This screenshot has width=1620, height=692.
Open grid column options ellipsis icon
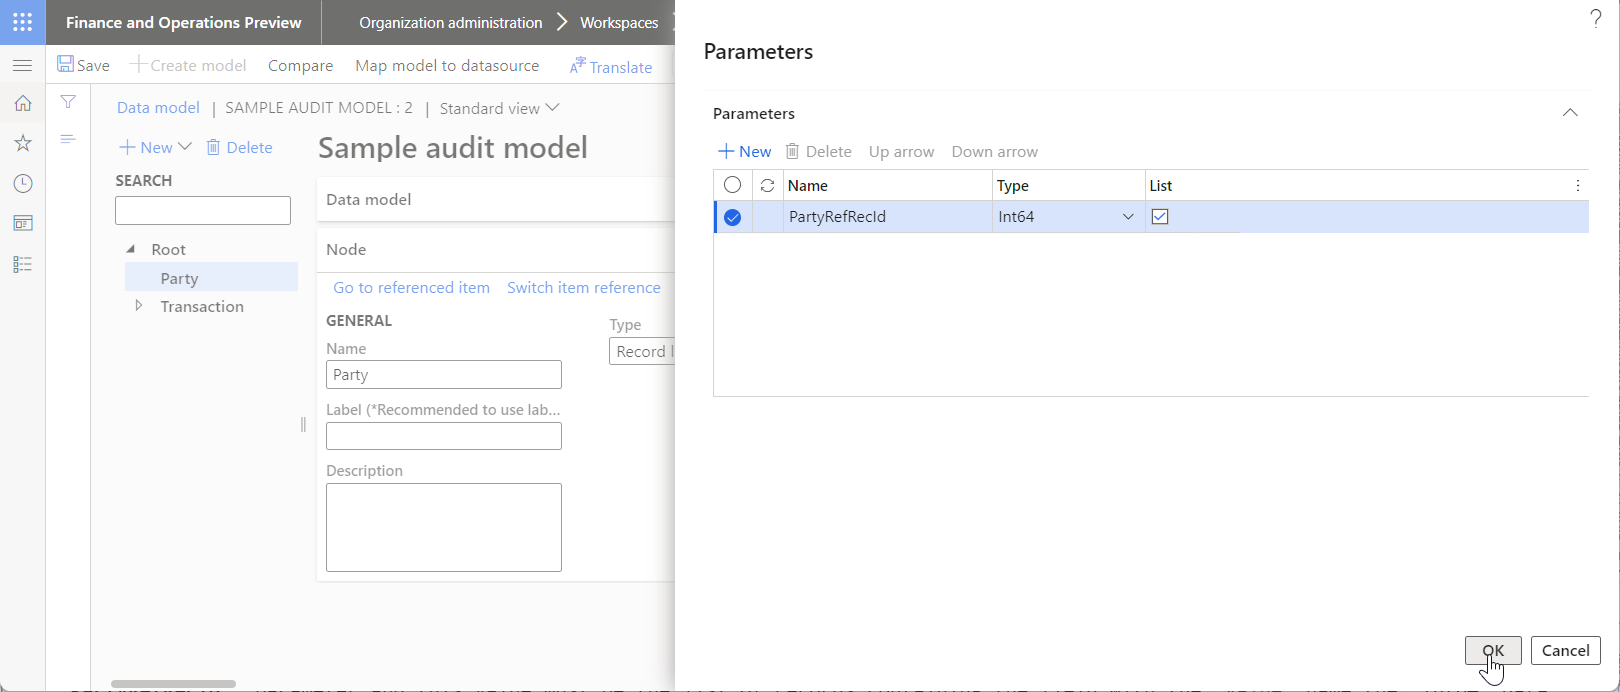tap(1578, 185)
